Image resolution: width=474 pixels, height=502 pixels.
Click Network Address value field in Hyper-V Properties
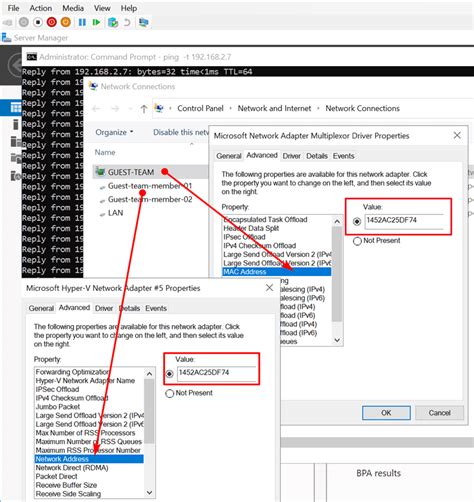(x=217, y=373)
